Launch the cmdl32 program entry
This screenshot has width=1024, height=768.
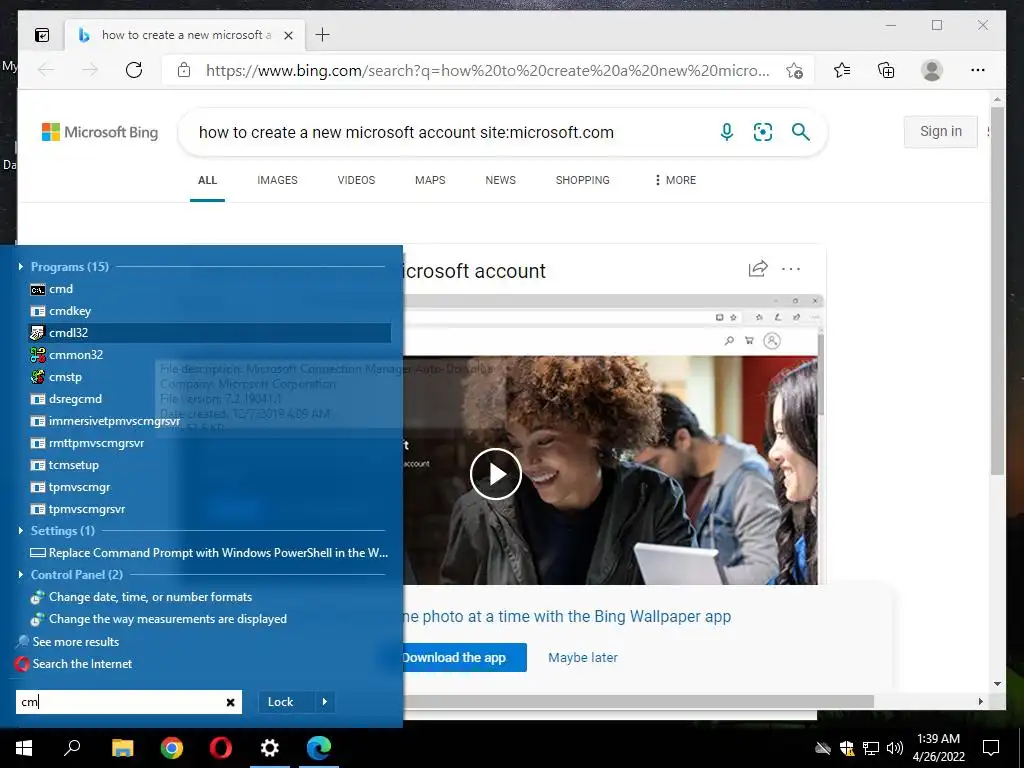tap(210, 332)
